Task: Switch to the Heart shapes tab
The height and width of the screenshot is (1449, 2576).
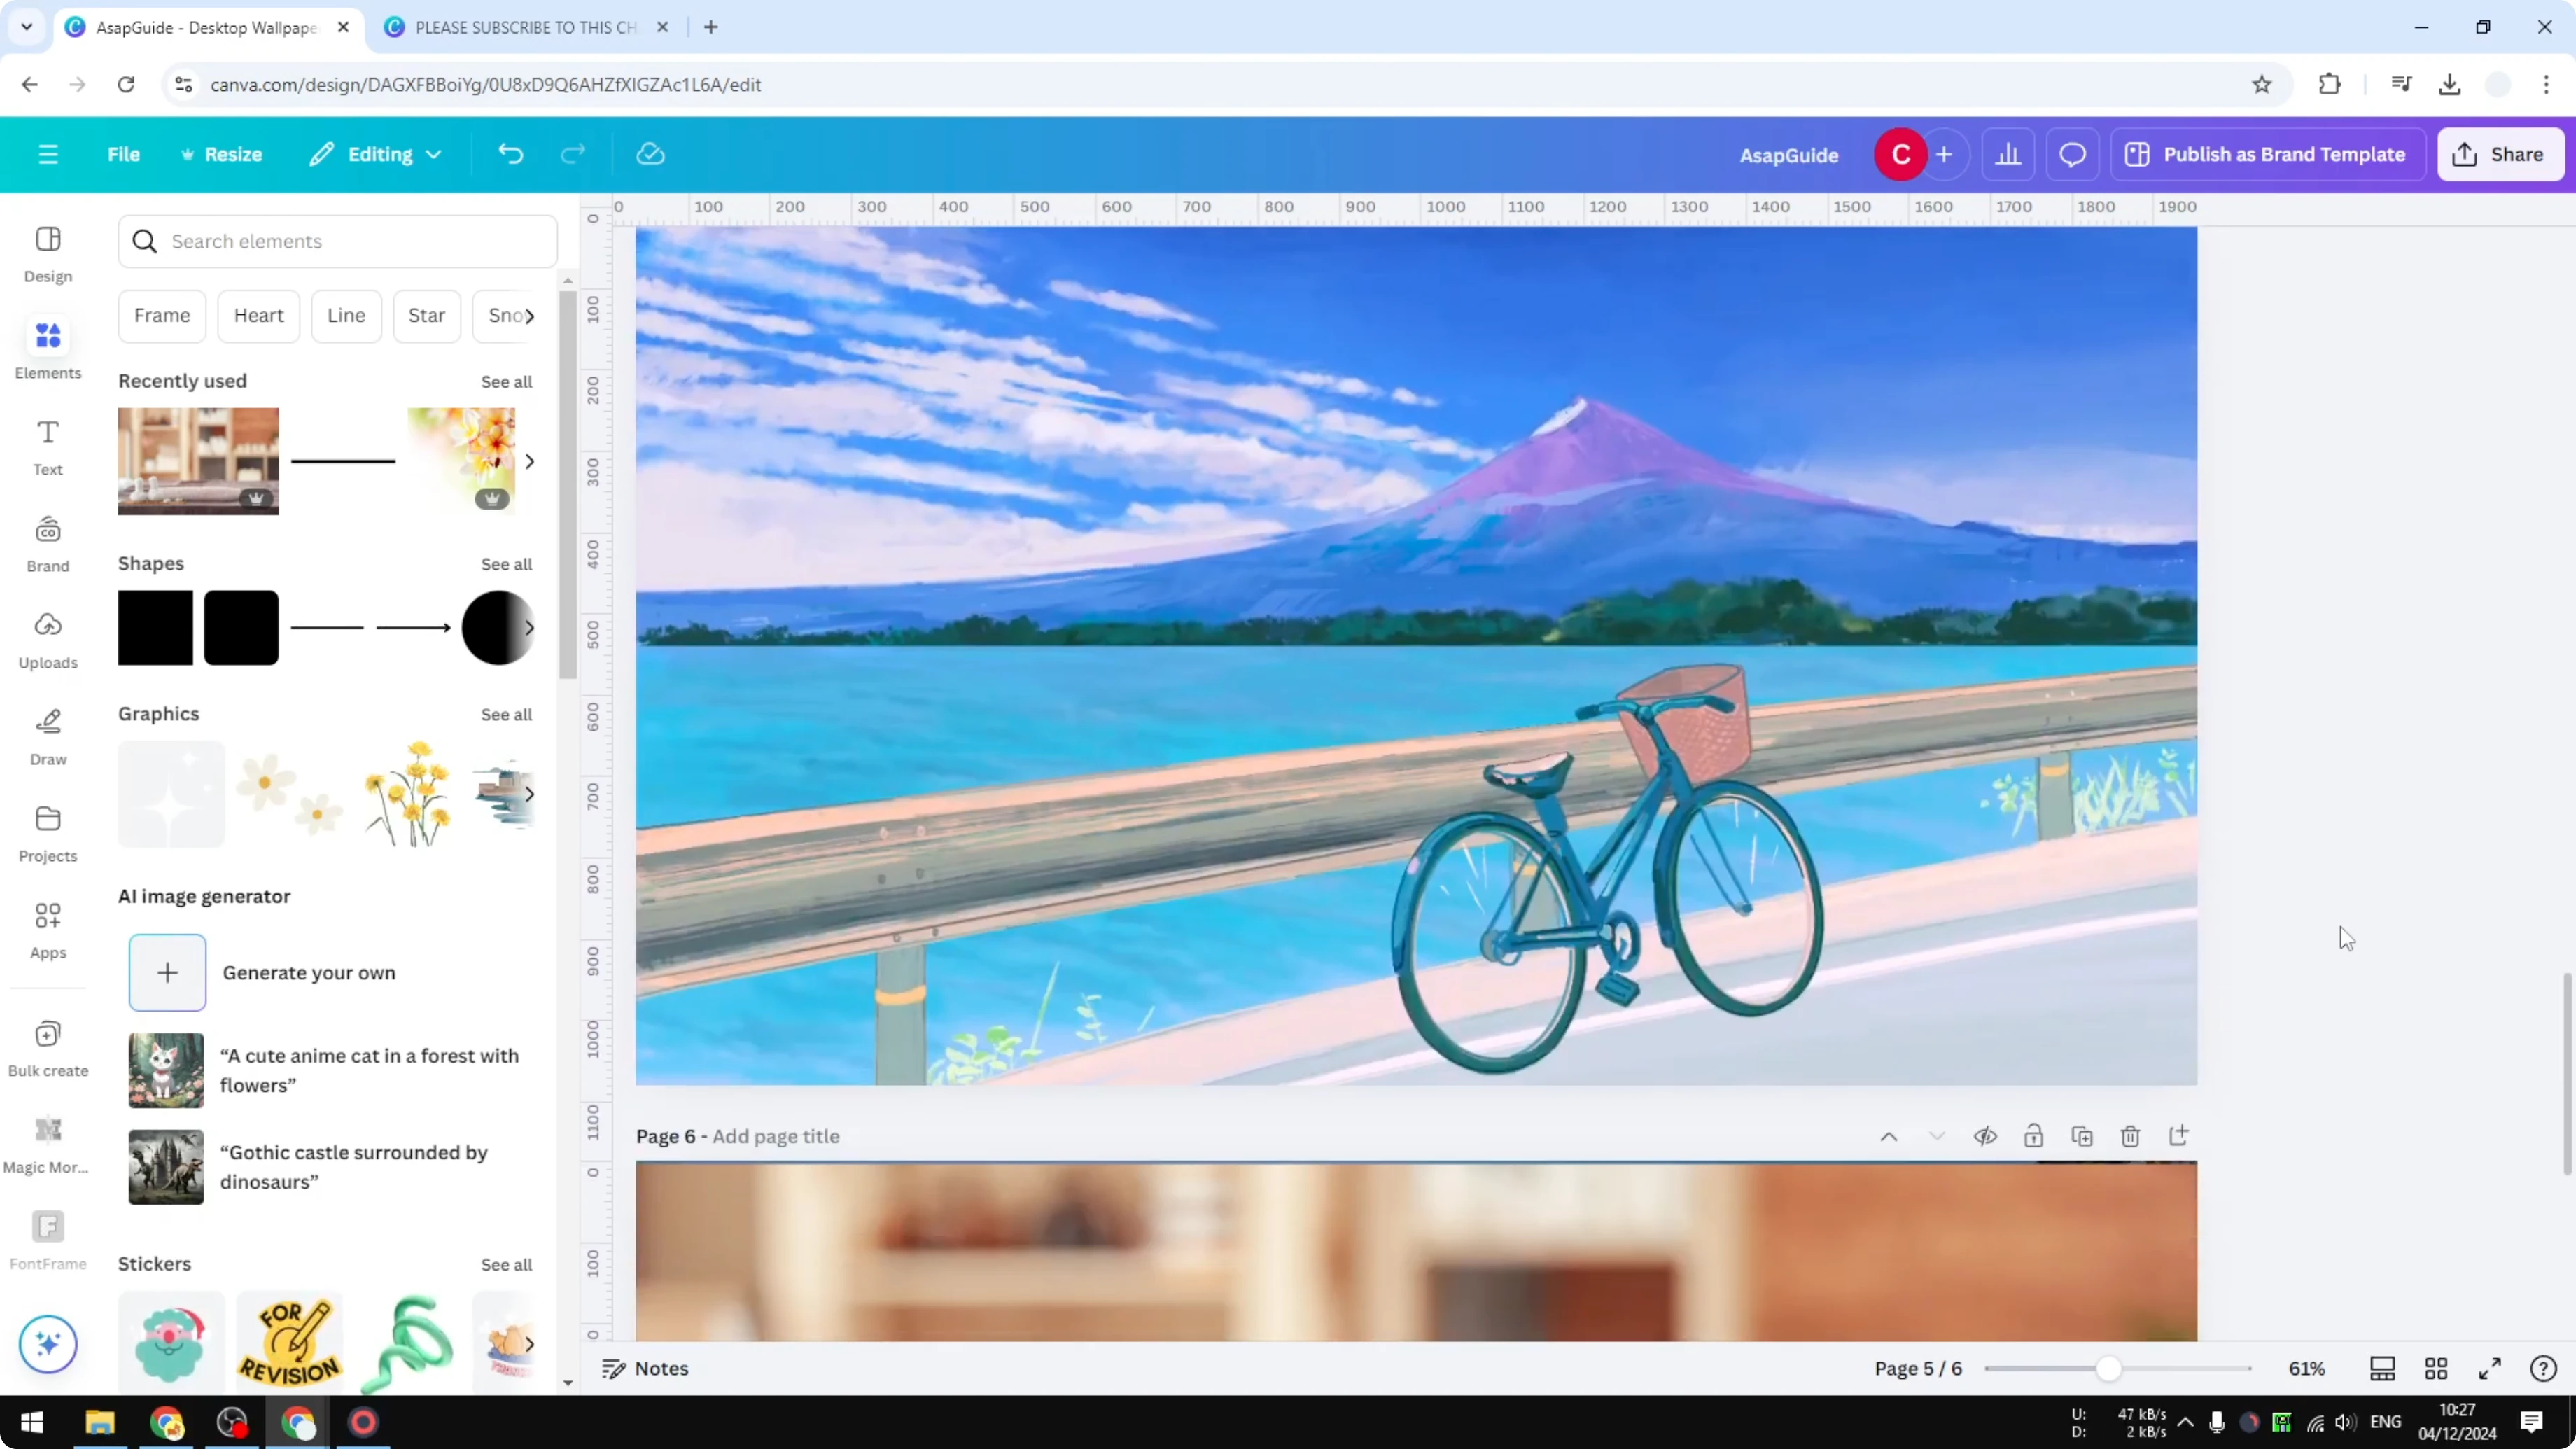Action: point(259,315)
